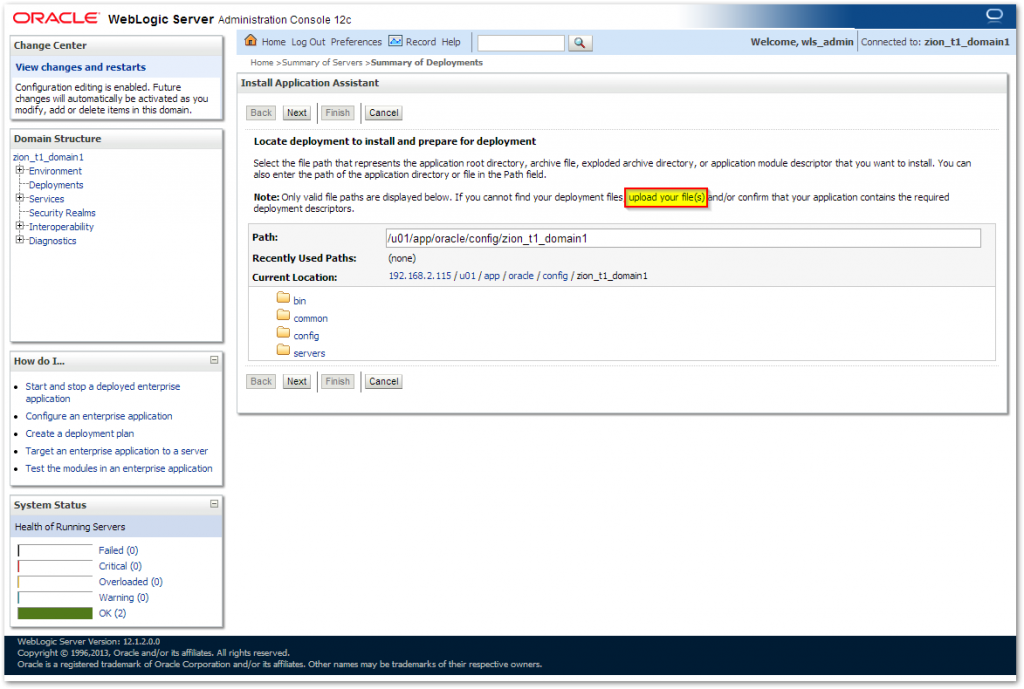Open the servers folder icon
The width and height of the screenshot is (1024, 689).
point(283,351)
